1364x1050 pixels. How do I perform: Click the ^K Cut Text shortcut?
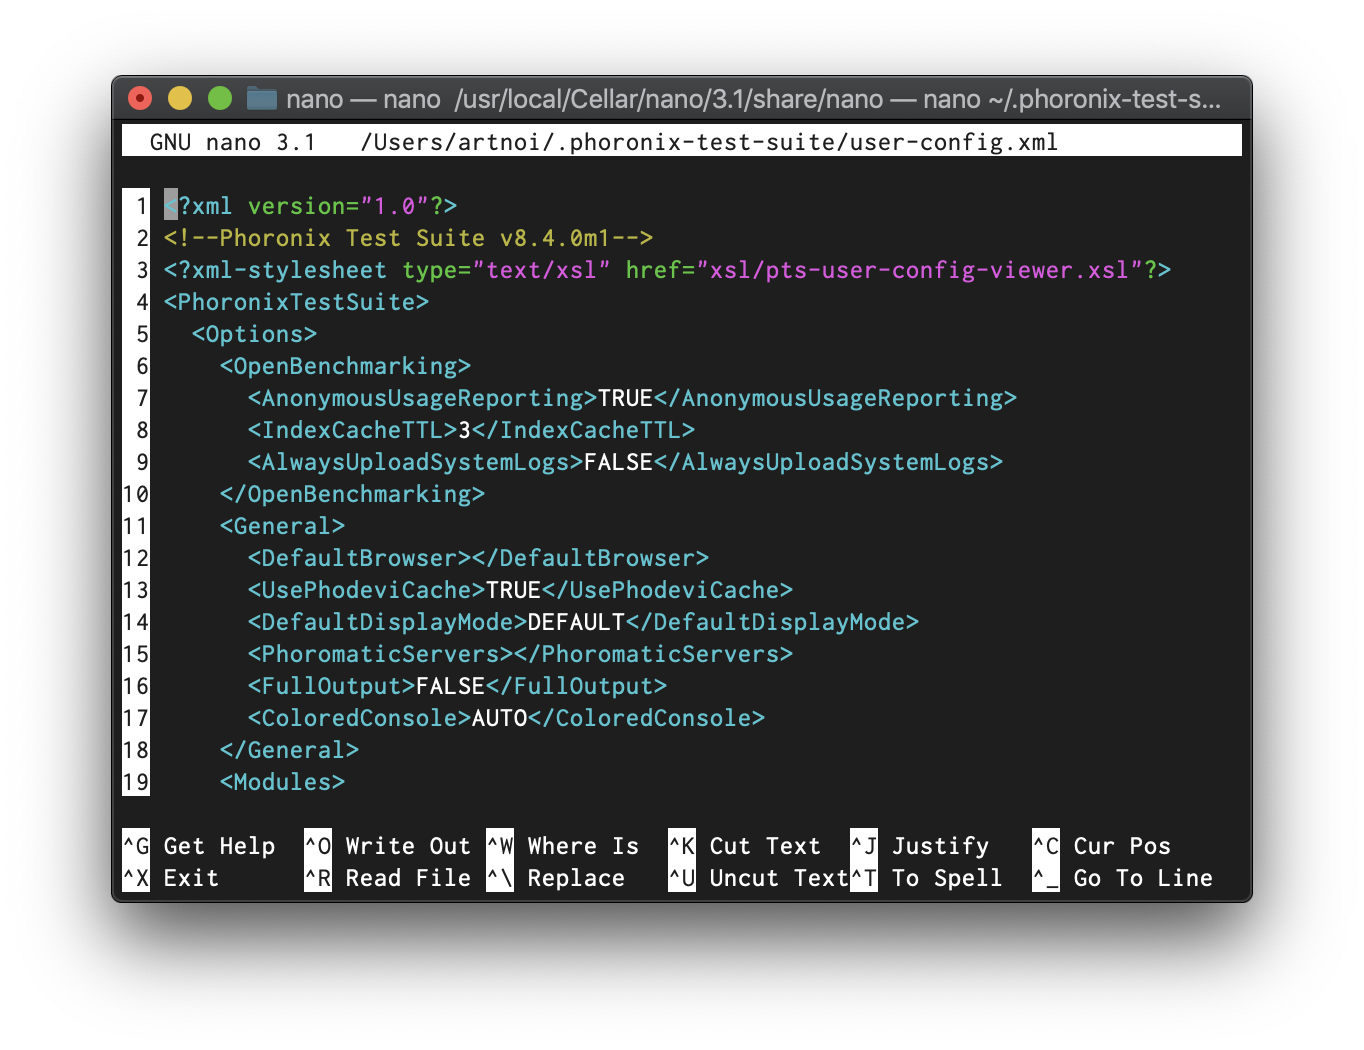[745, 846]
